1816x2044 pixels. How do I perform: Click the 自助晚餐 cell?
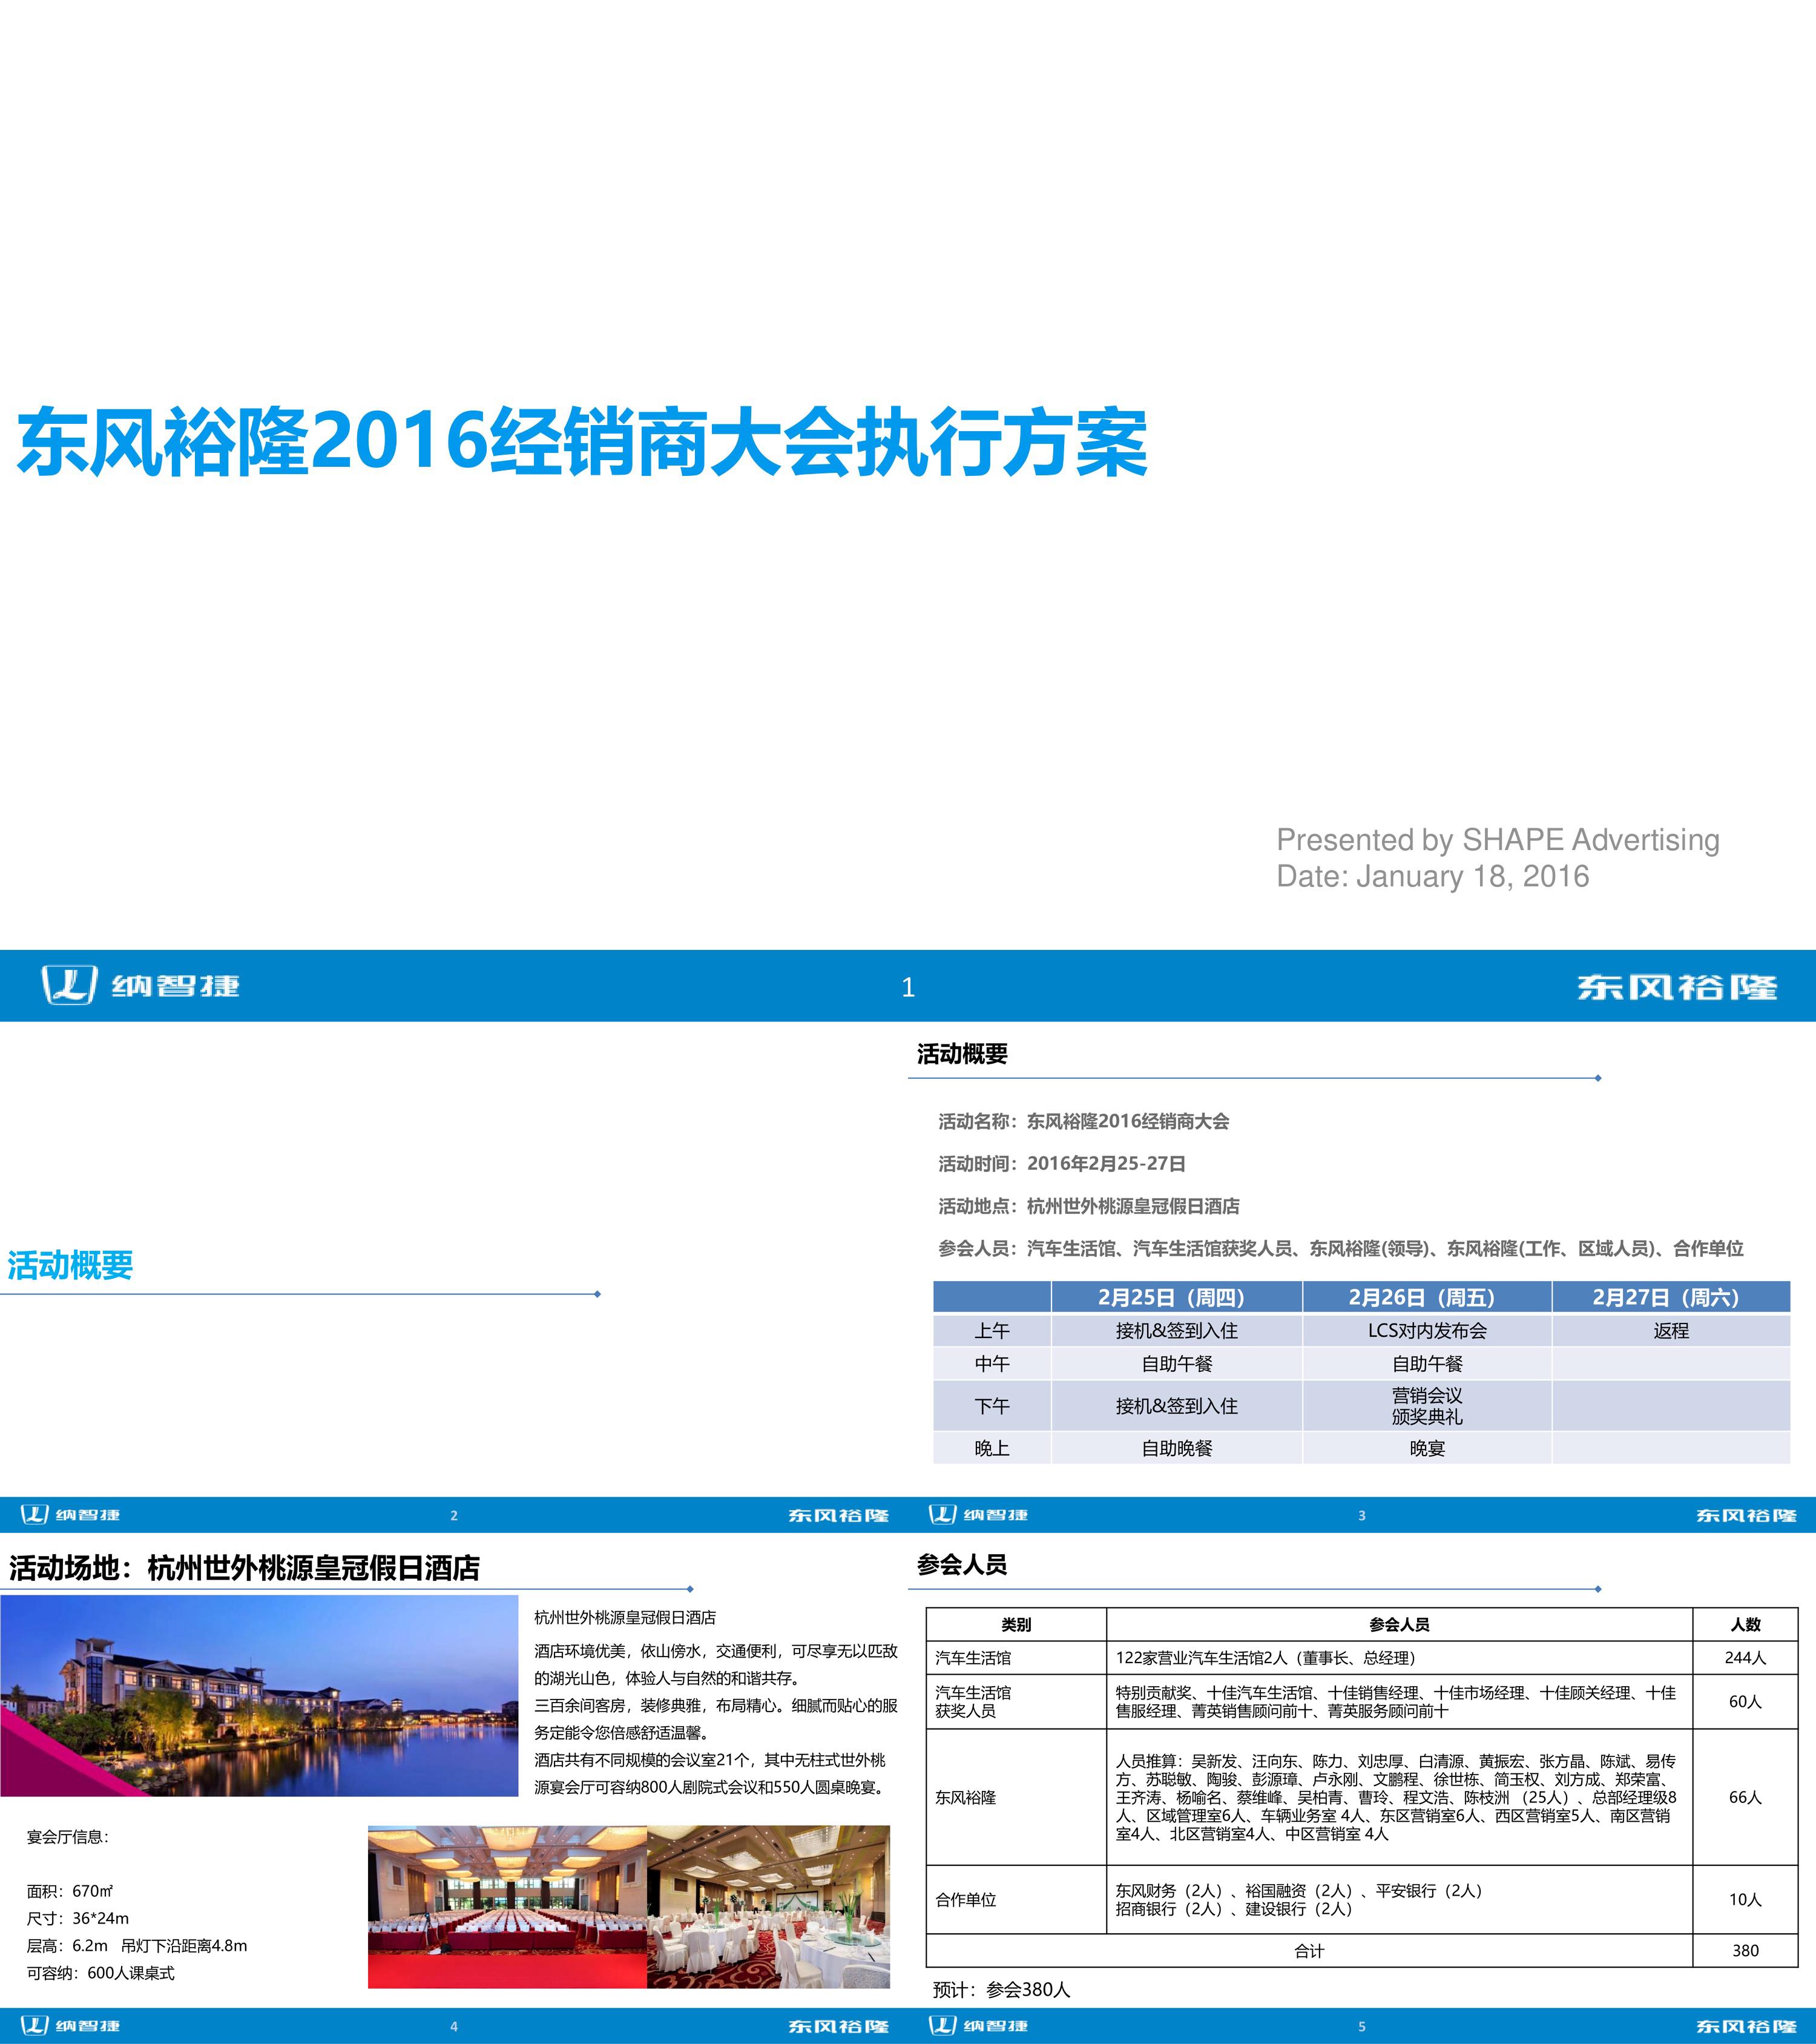click(x=1176, y=1447)
